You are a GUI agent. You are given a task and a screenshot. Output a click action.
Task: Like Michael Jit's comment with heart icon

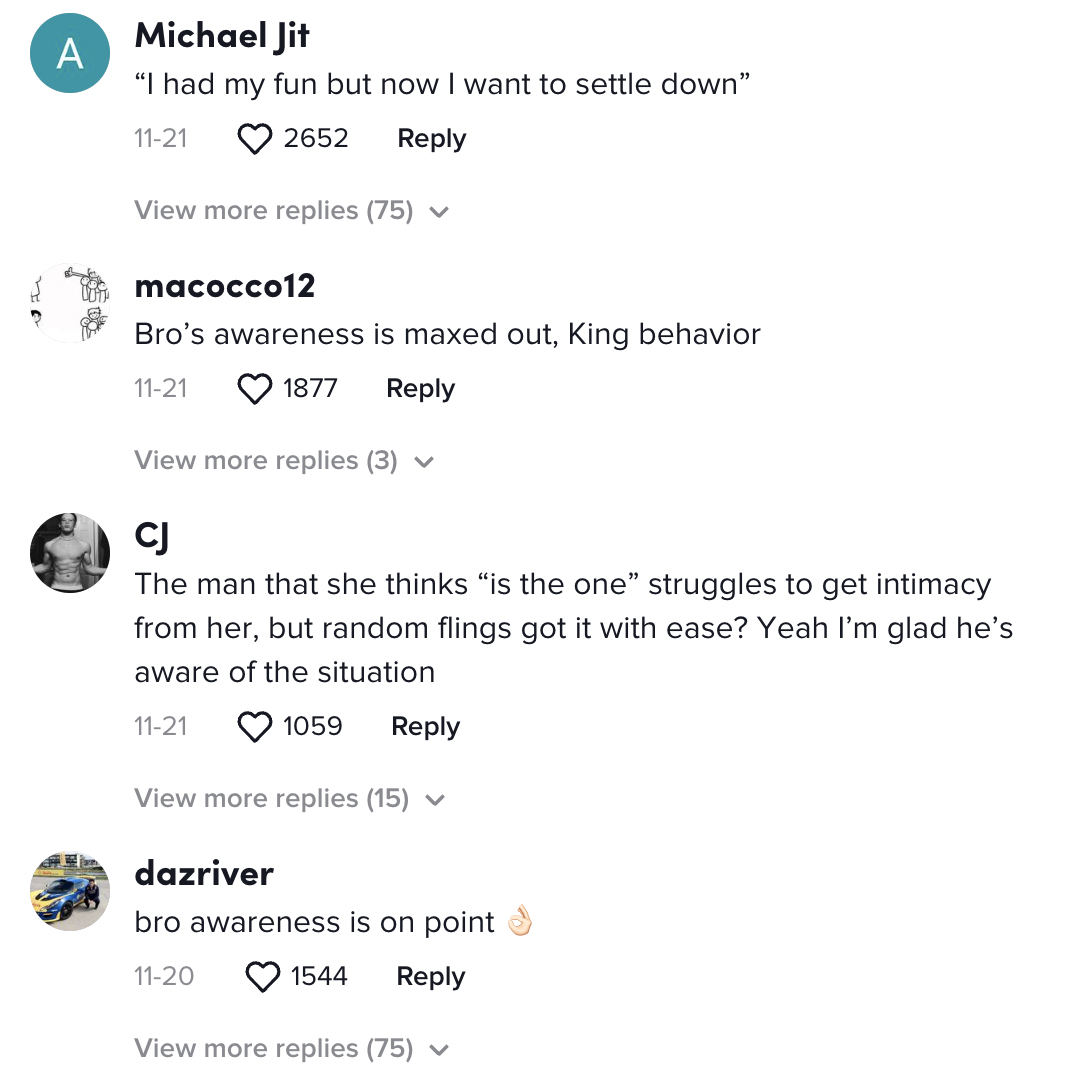tap(255, 139)
